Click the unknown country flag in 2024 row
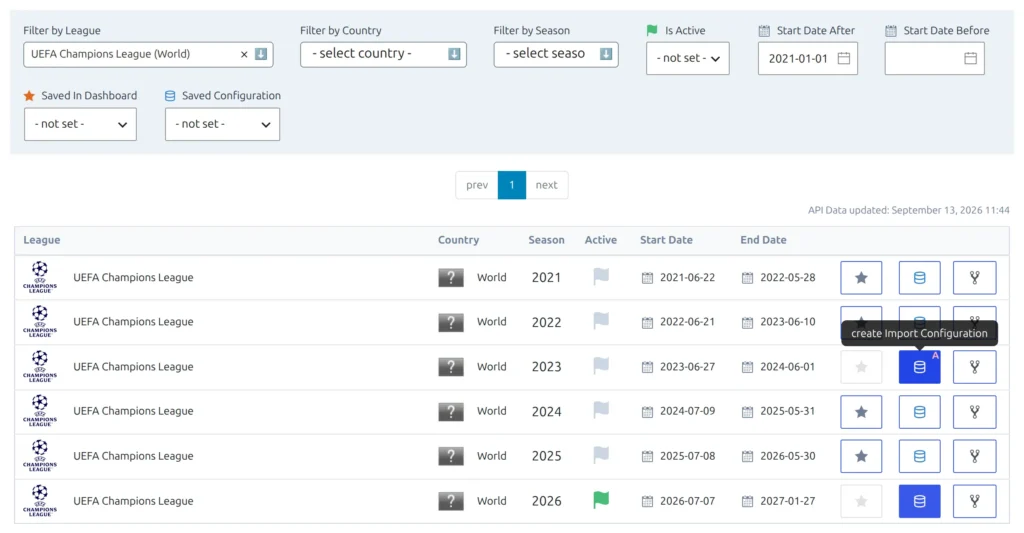The height and width of the screenshot is (533, 1024). tap(451, 412)
